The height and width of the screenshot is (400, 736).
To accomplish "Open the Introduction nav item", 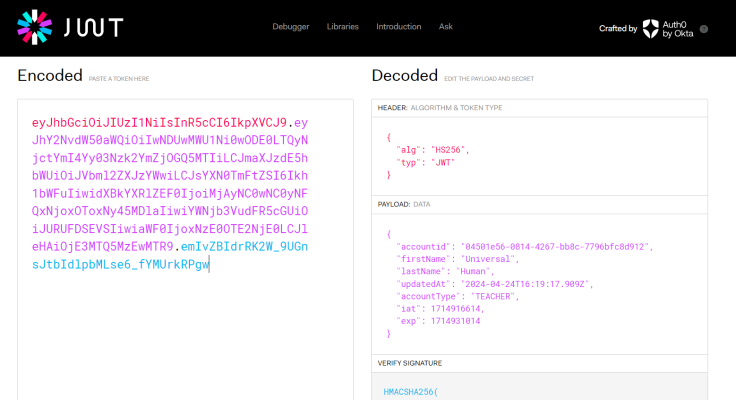I will pyautogui.click(x=399, y=27).
